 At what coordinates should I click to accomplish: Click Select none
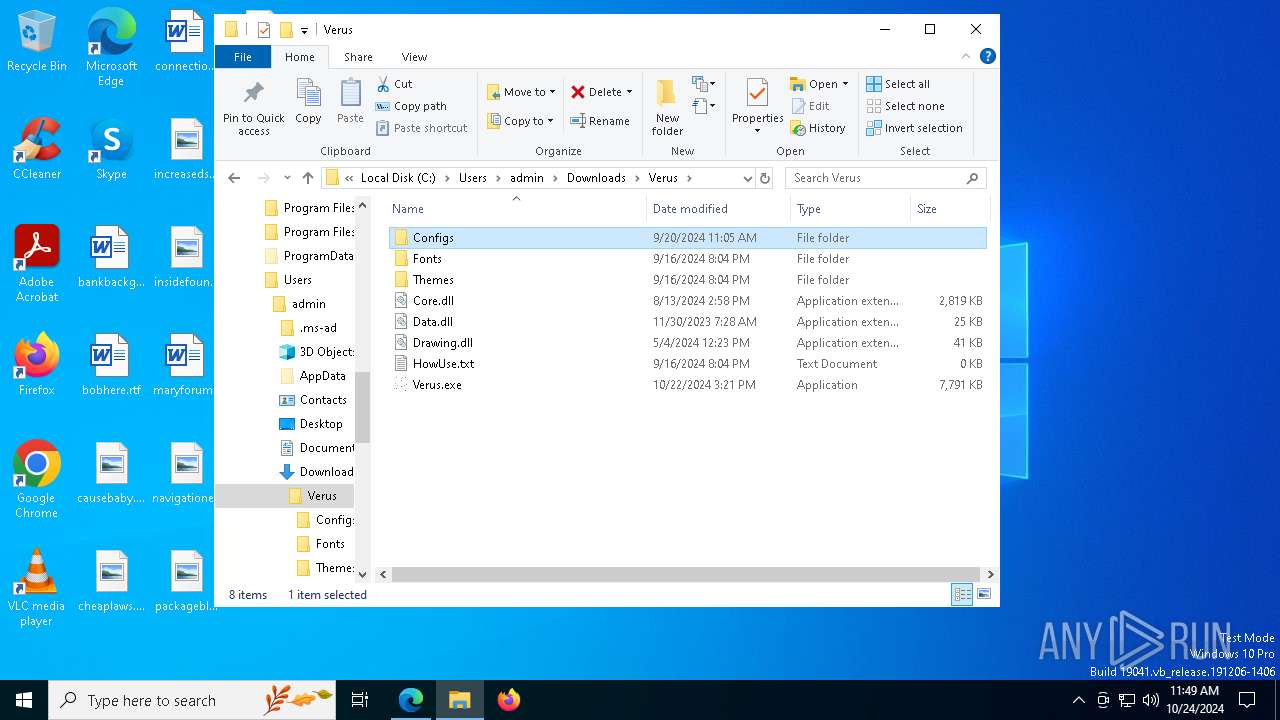click(905, 106)
